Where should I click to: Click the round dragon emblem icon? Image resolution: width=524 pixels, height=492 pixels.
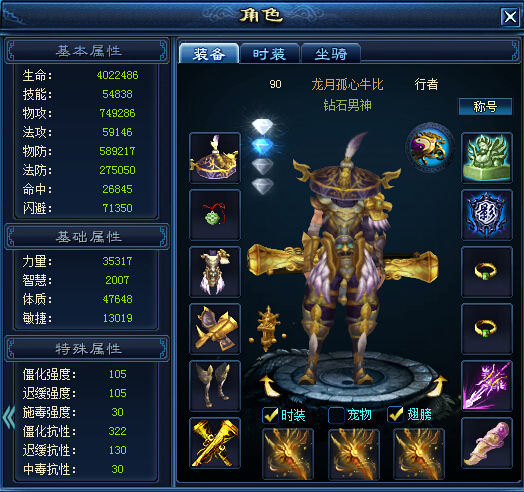point(430,147)
